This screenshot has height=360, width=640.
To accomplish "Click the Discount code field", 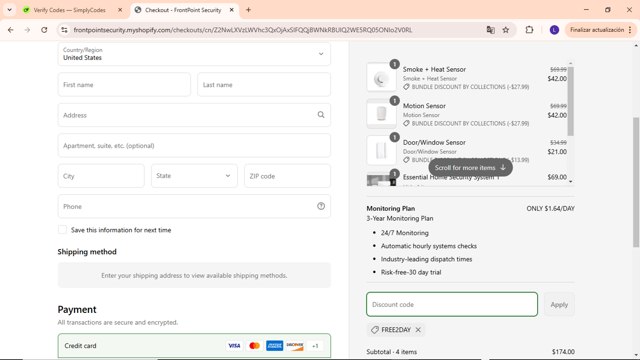I will pyautogui.click(x=452, y=304).
